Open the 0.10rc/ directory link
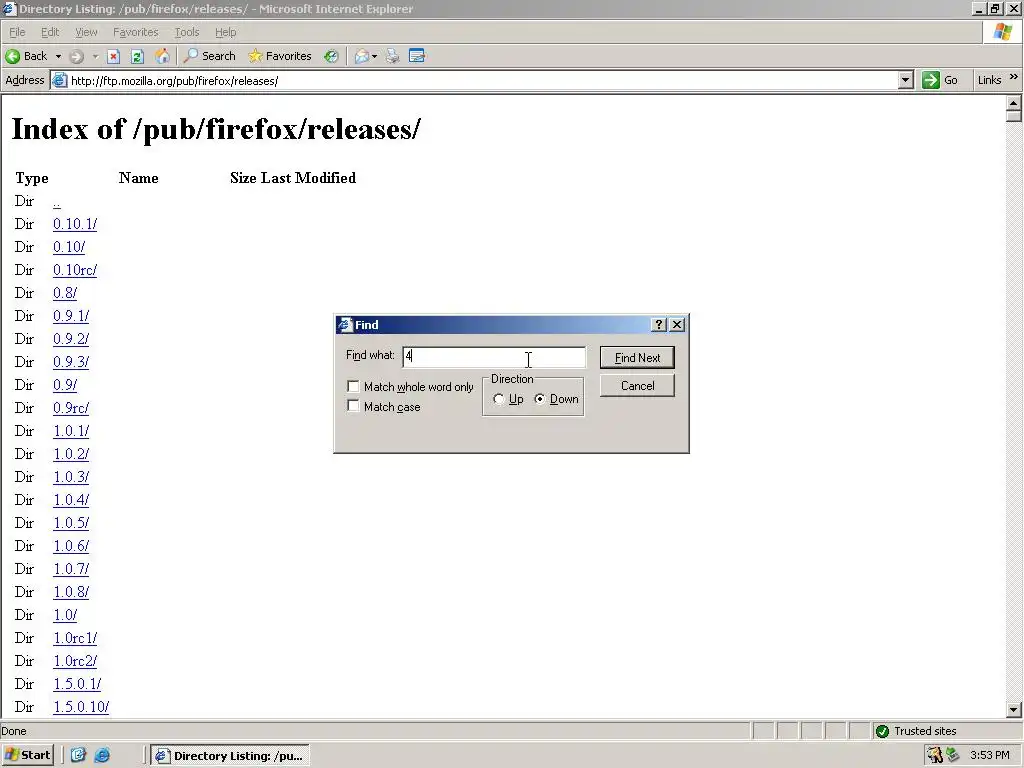The width and height of the screenshot is (1024, 768). [75, 270]
